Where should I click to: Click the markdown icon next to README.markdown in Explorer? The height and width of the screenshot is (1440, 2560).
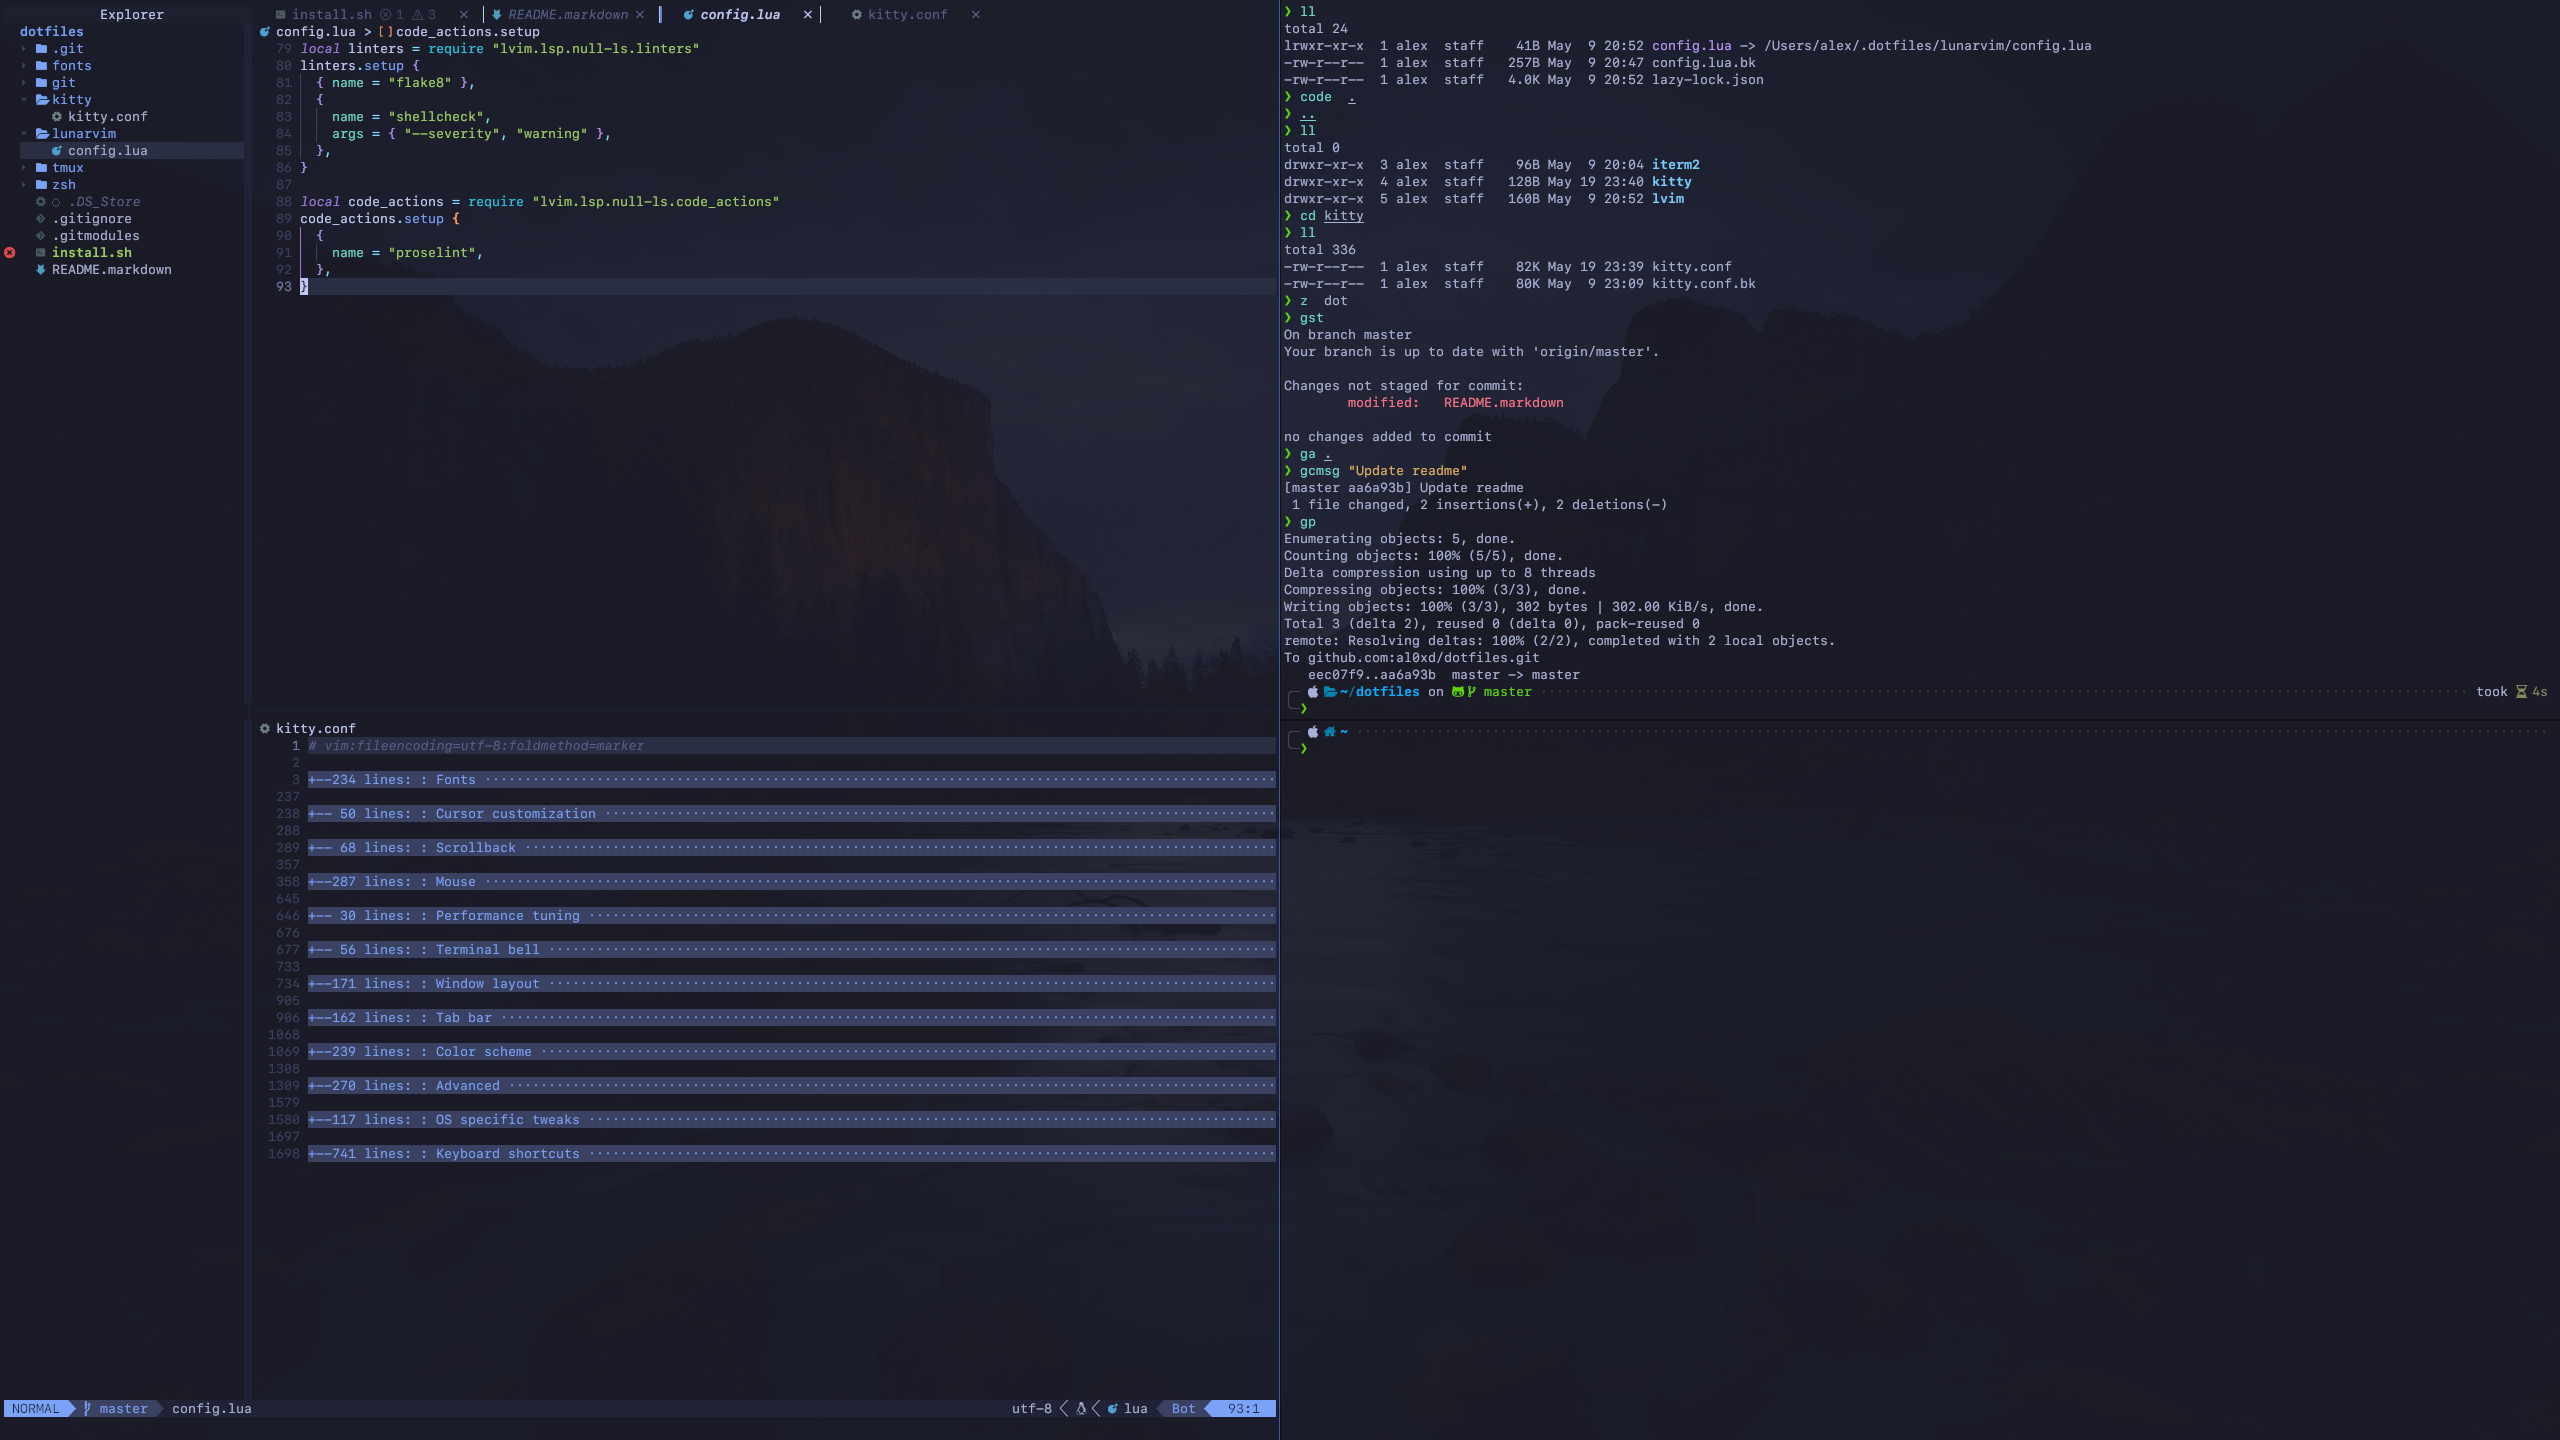(x=41, y=270)
